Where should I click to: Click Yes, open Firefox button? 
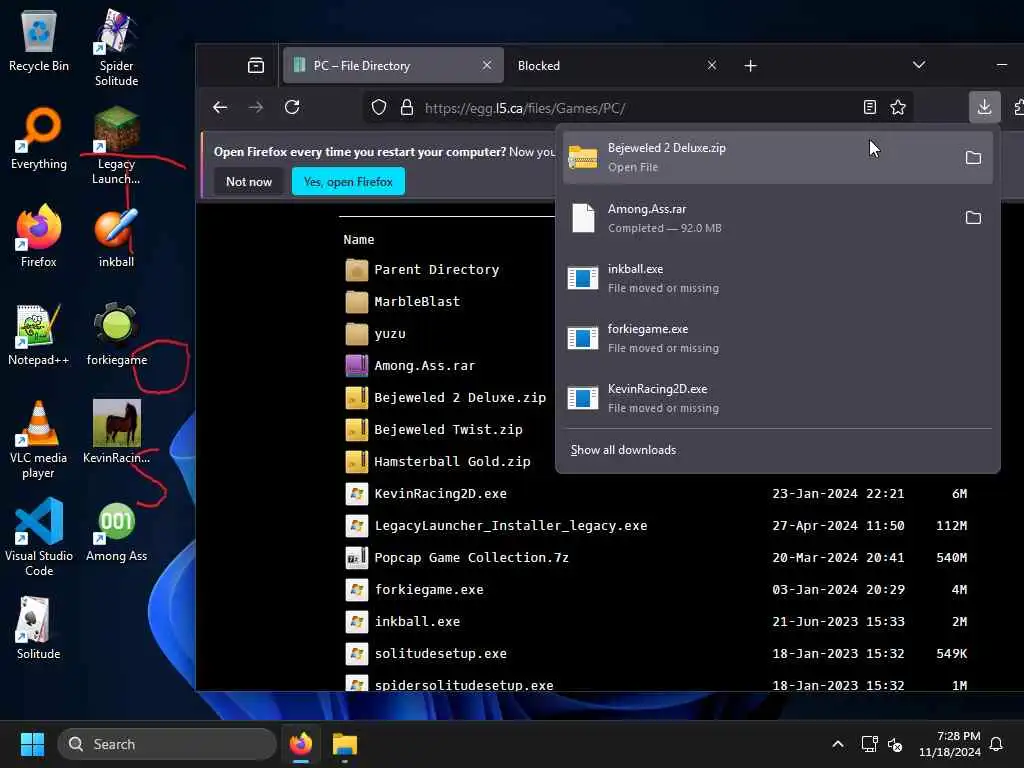point(348,182)
